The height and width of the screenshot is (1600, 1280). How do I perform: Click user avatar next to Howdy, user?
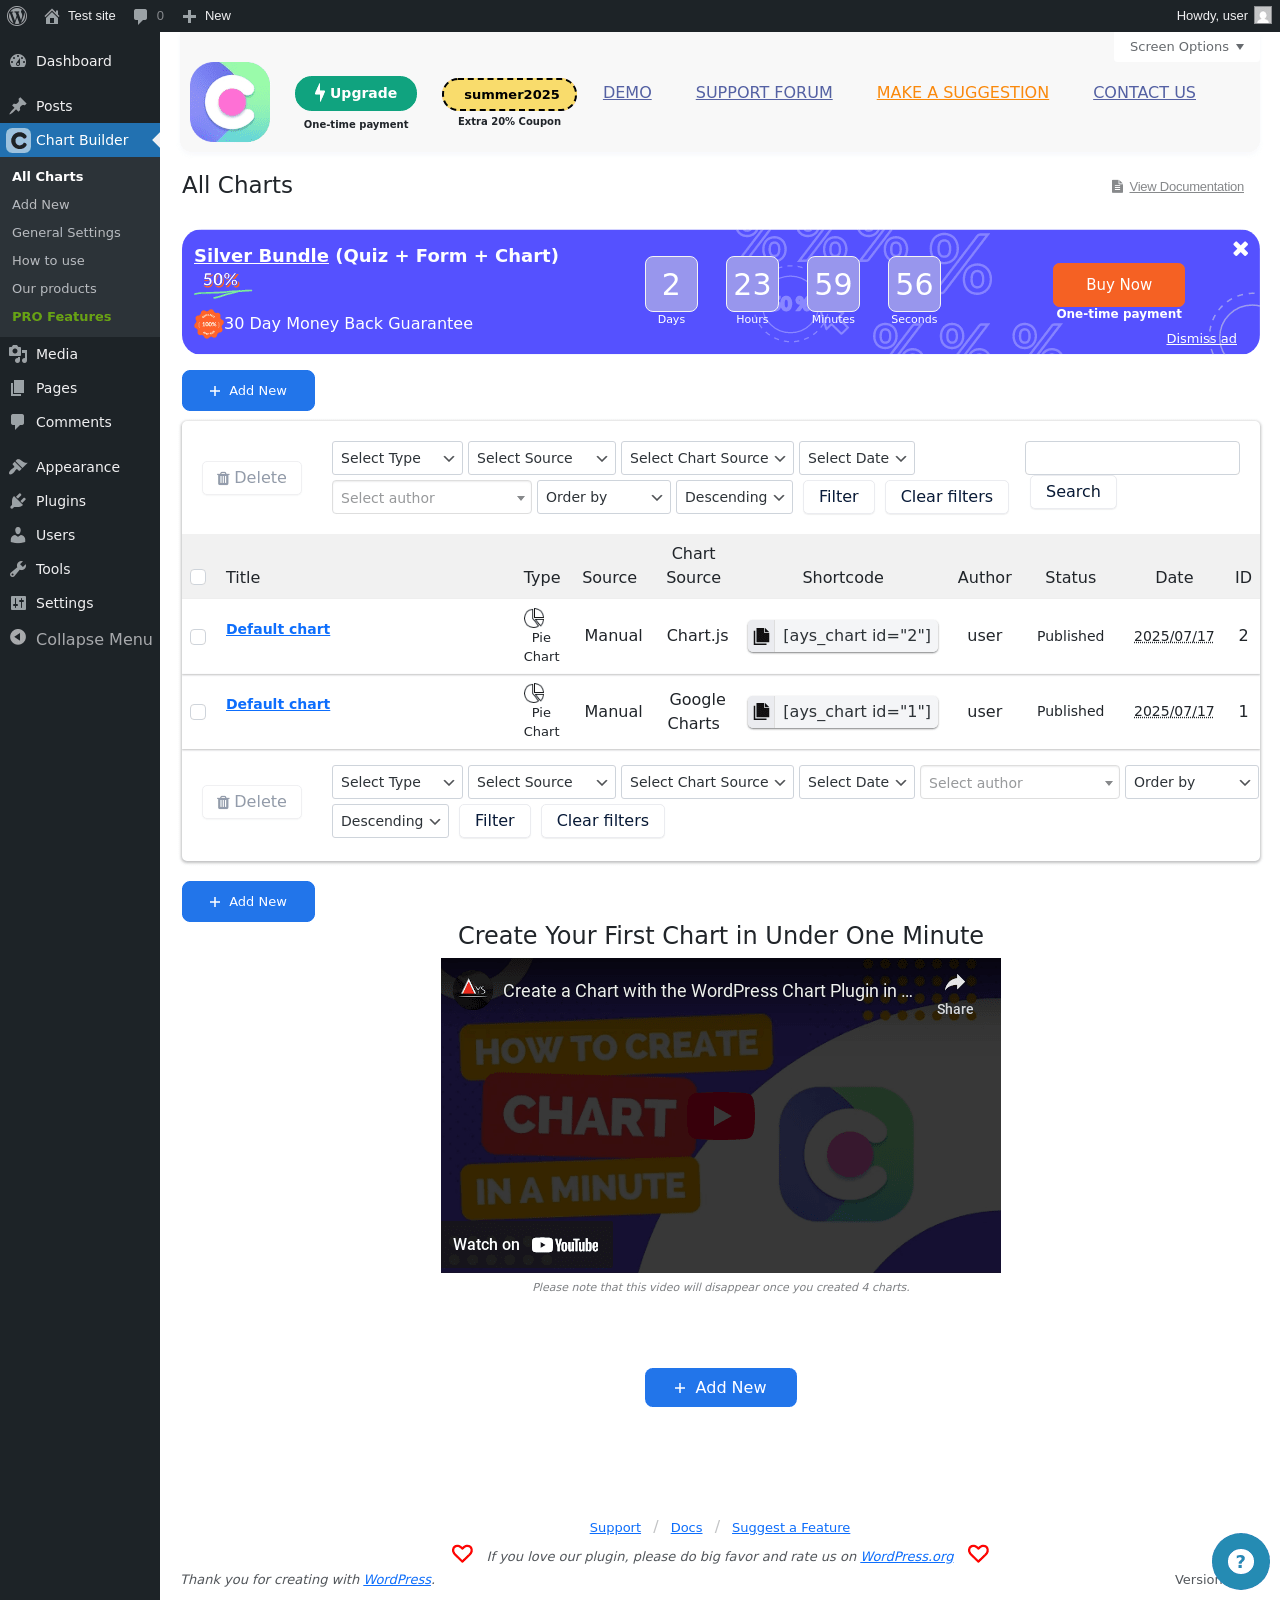click(x=1263, y=16)
